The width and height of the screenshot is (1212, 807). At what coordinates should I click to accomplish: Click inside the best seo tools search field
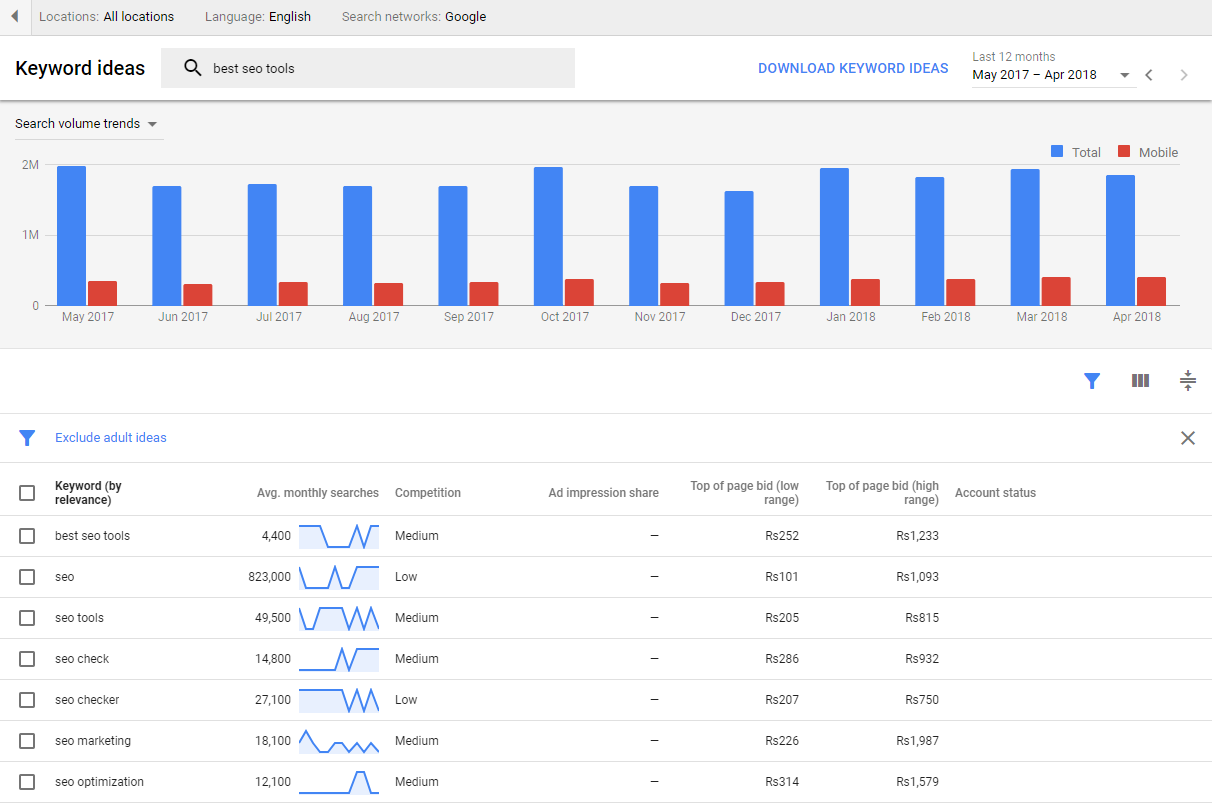(300, 67)
